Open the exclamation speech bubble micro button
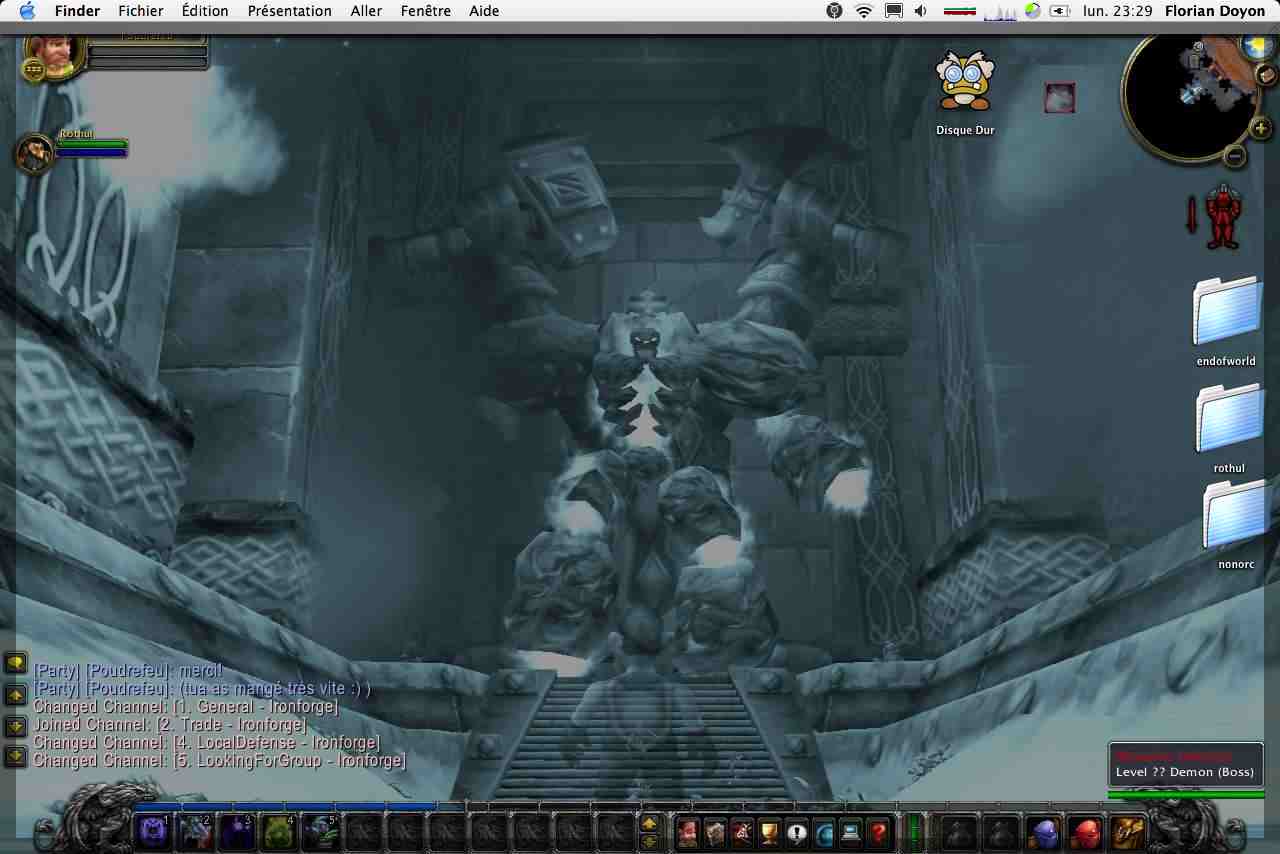Image resolution: width=1280 pixels, height=854 pixels. [796, 832]
